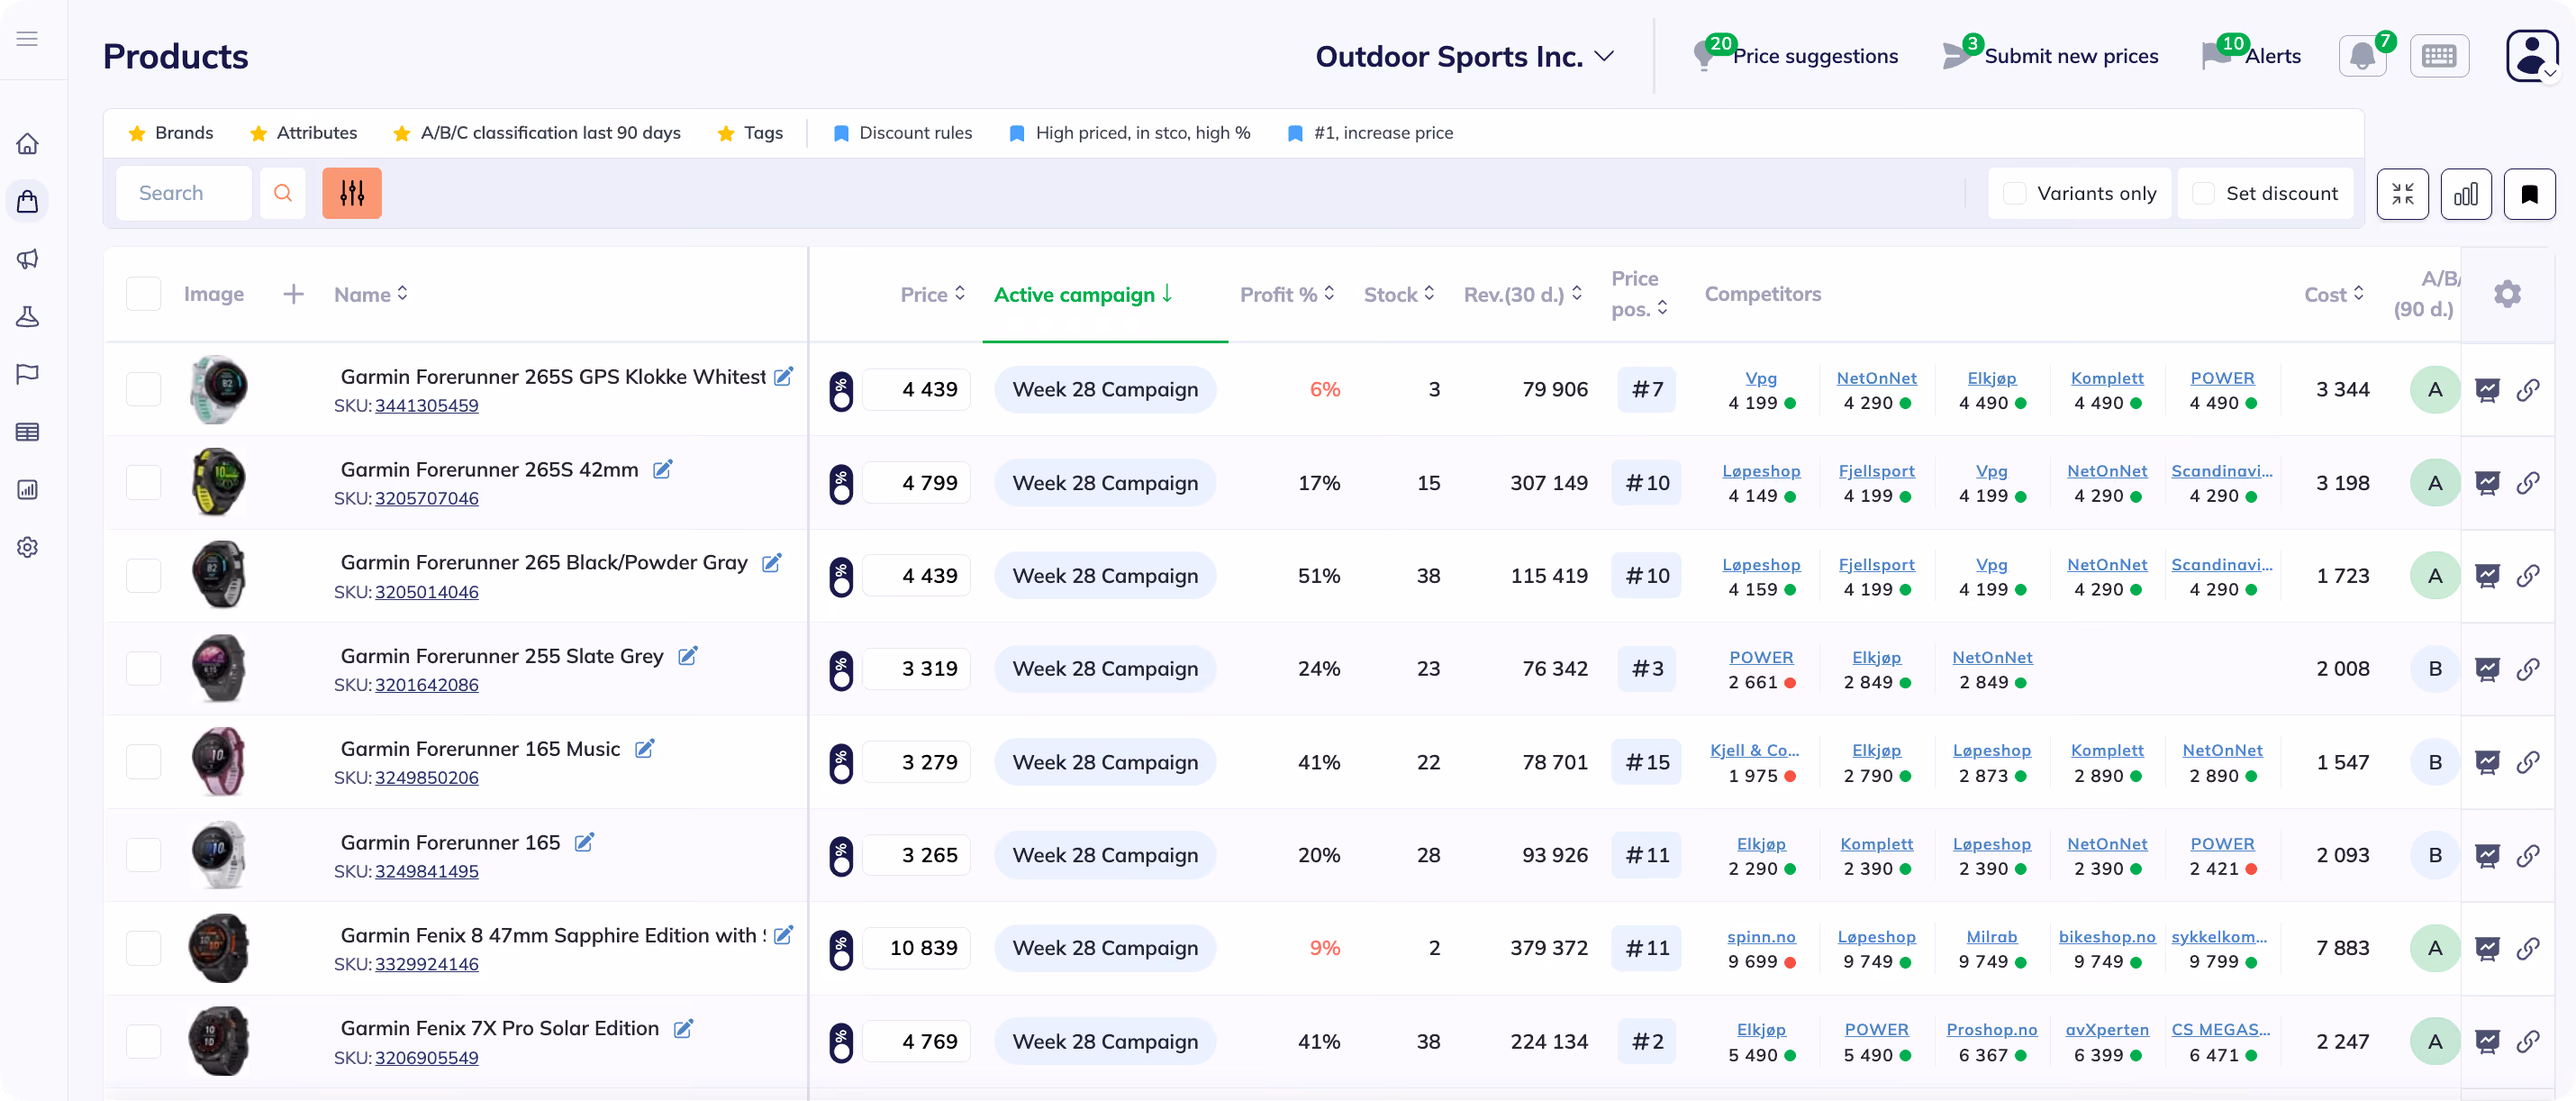Click link icon for Garmin Fenix 7X Pro Solar

tap(2527, 1042)
